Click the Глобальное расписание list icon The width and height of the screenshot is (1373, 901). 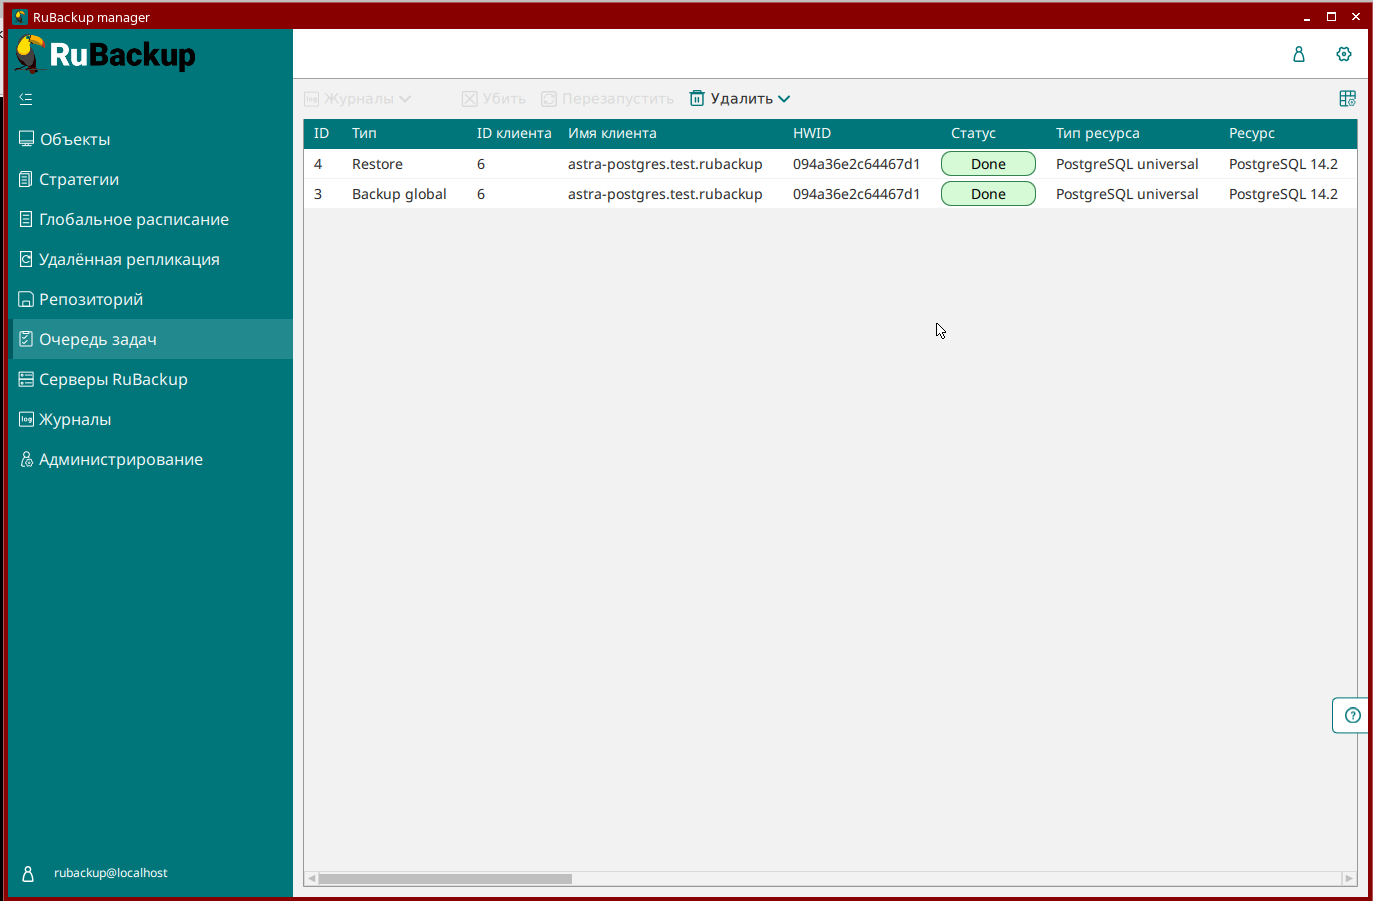pos(27,219)
